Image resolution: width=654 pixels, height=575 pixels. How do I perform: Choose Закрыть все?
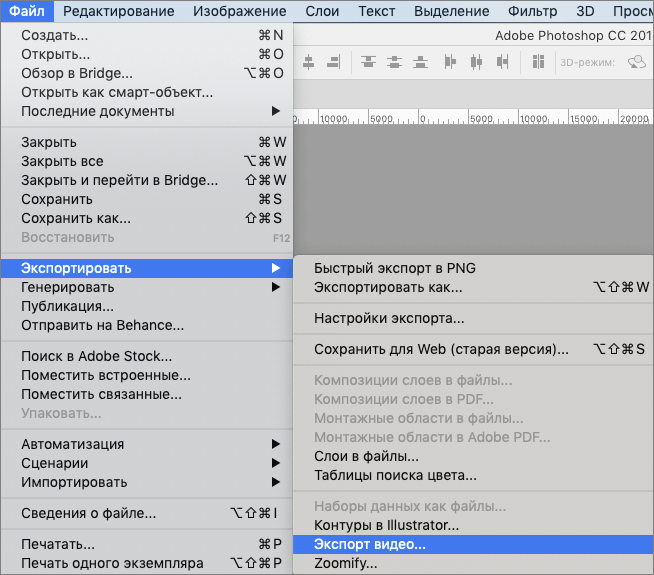pyautogui.click(x=146, y=161)
